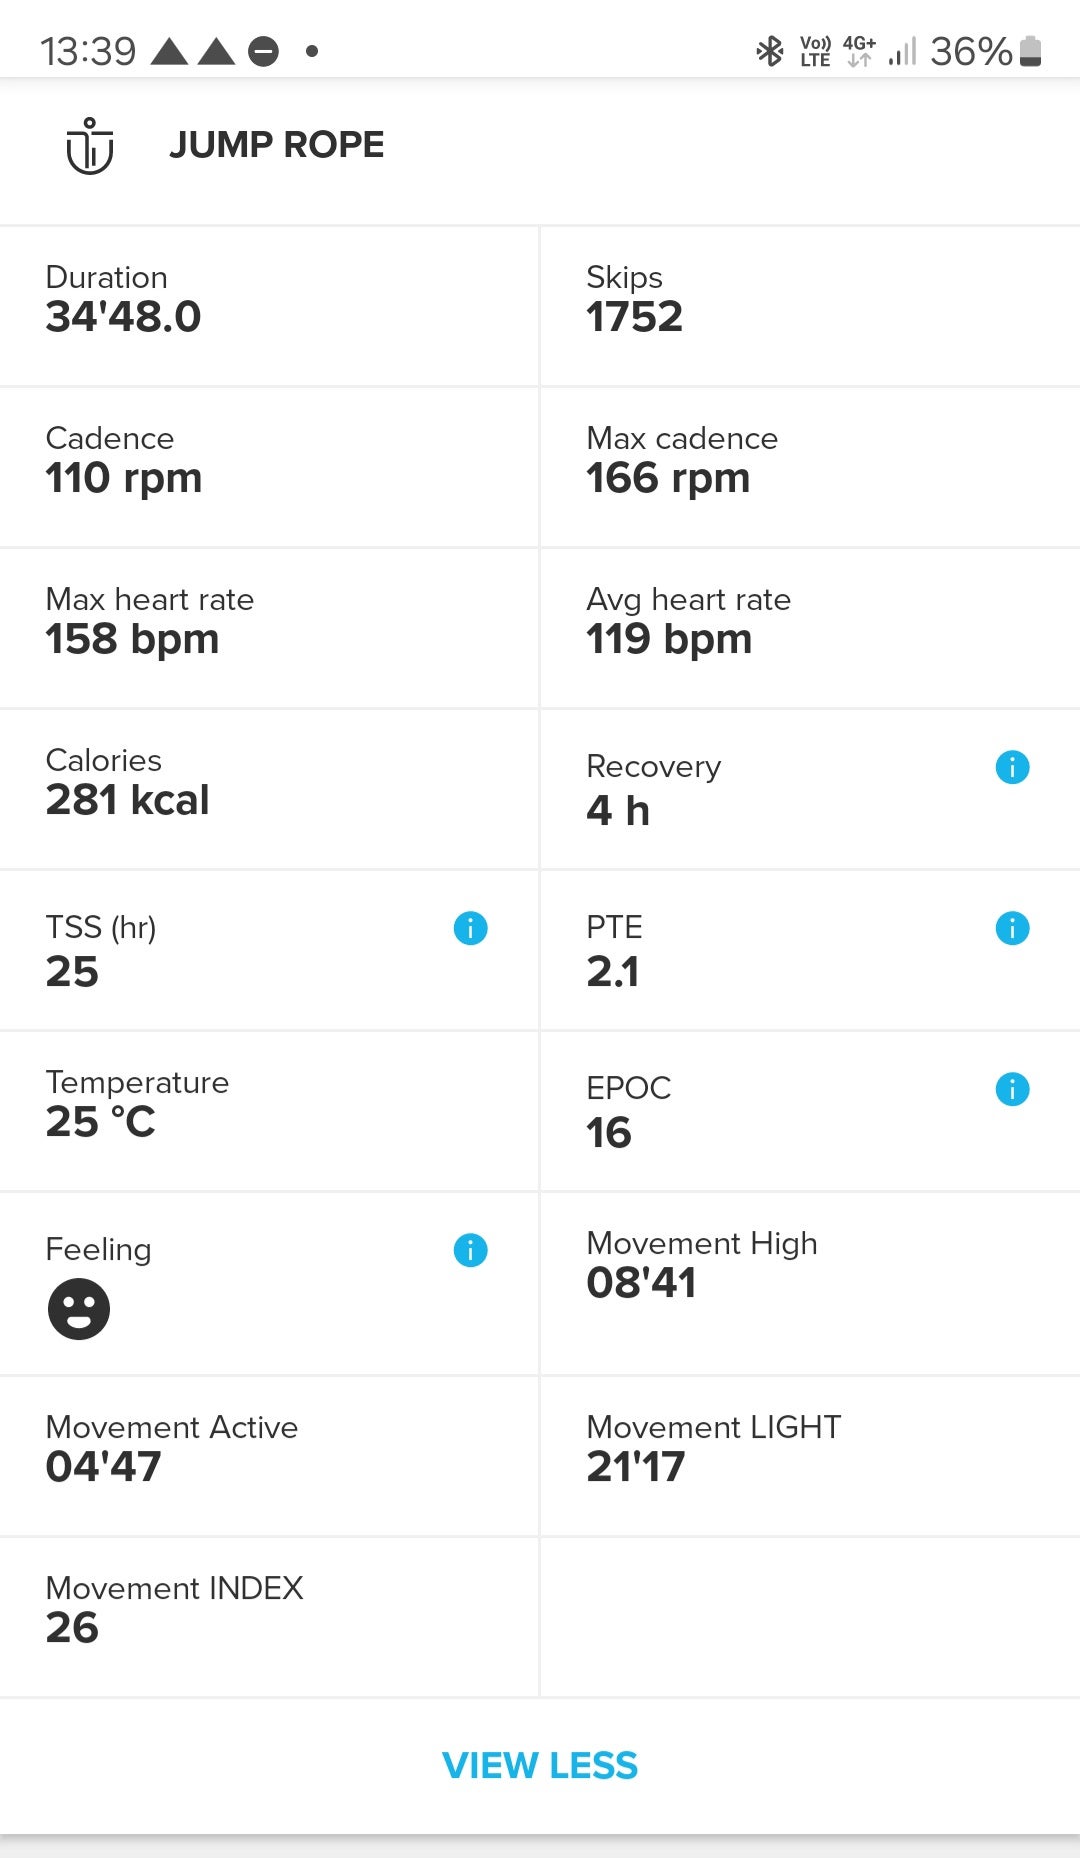This screenshot has width=1080, height=1858.
Task: Collapse details with VIEW LESS
Action: 540,1765
